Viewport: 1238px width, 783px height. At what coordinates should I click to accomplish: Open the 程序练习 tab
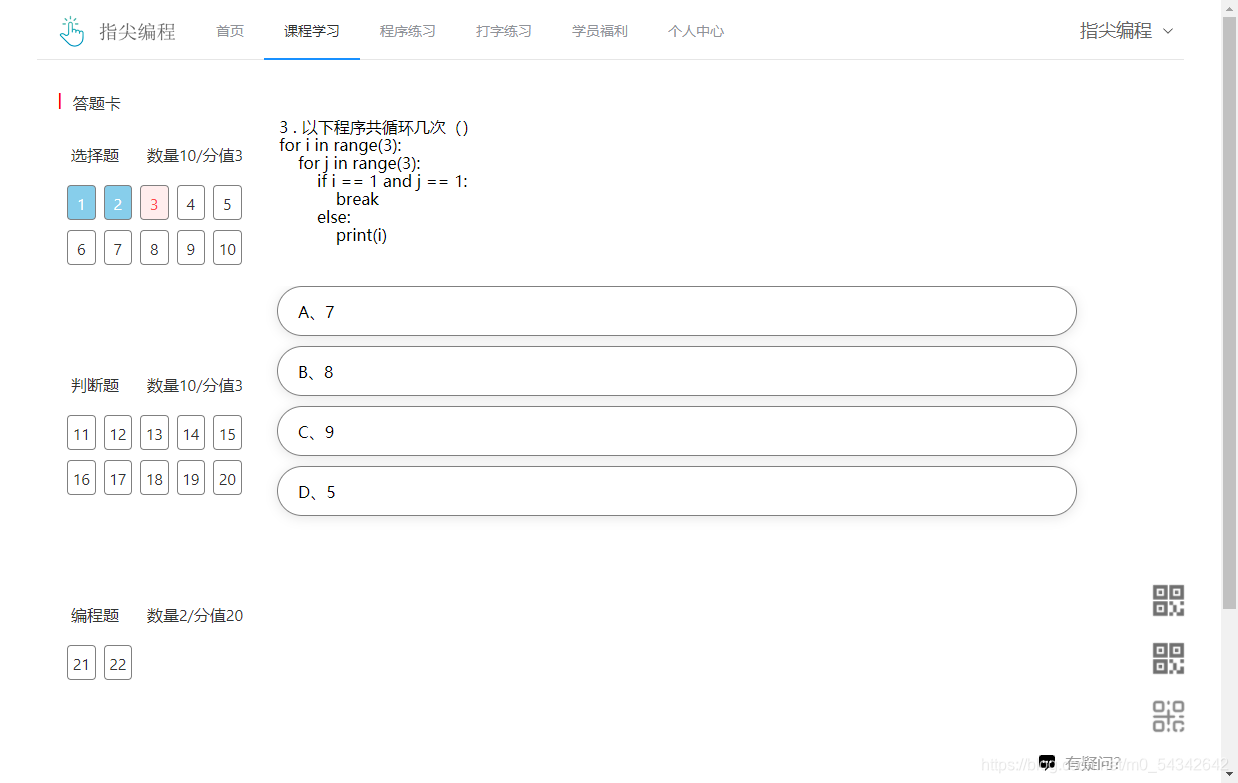click(408, 31)
